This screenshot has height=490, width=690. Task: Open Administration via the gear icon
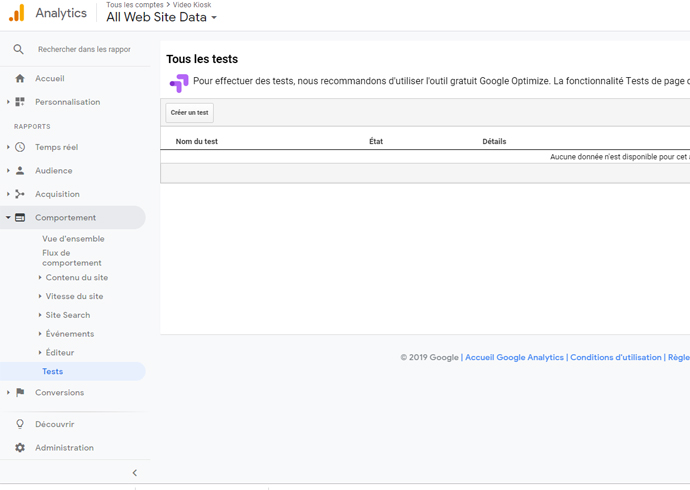pos(20,448)
